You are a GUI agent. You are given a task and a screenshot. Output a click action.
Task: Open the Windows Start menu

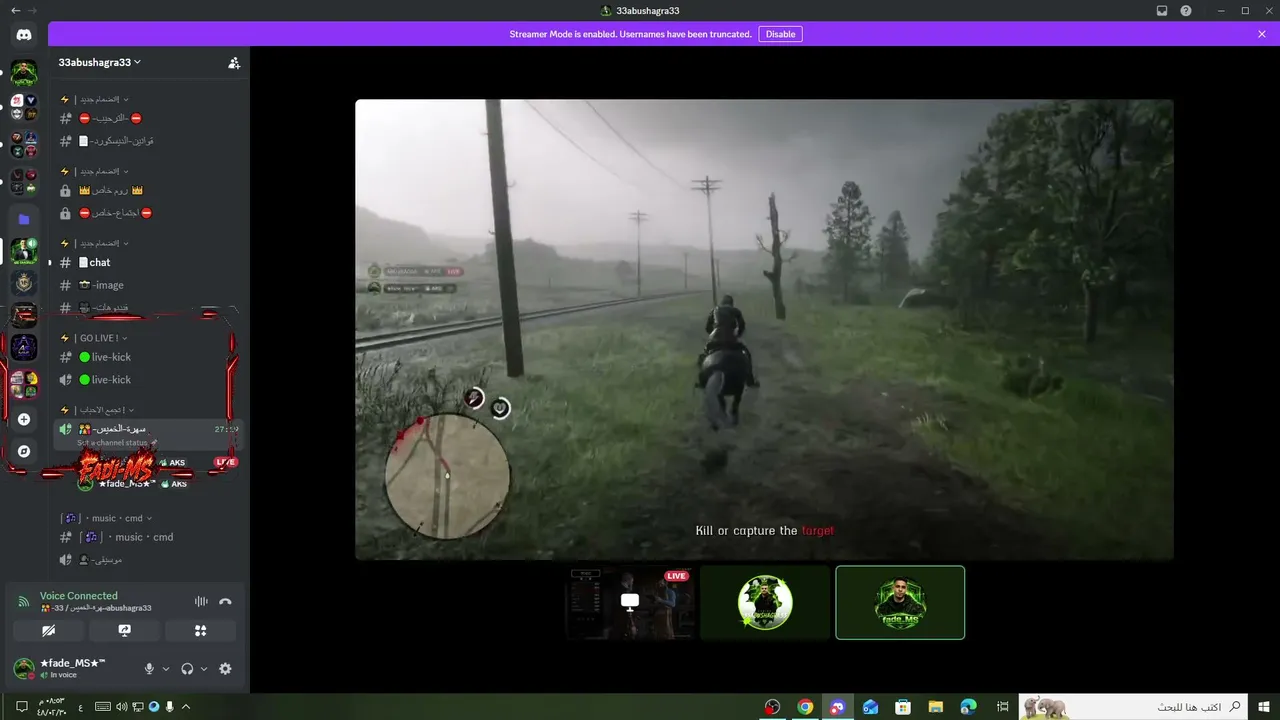tap(1265, 707)
